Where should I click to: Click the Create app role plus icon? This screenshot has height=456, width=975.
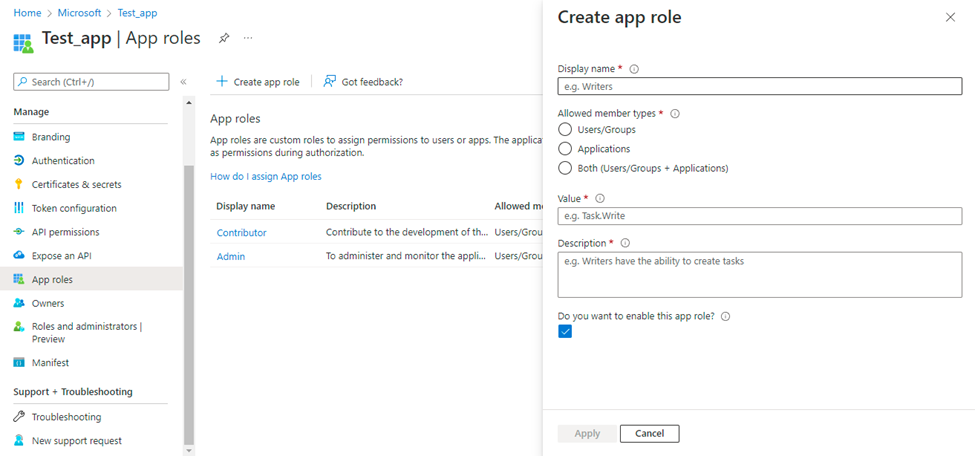click(x=222, y=82)
